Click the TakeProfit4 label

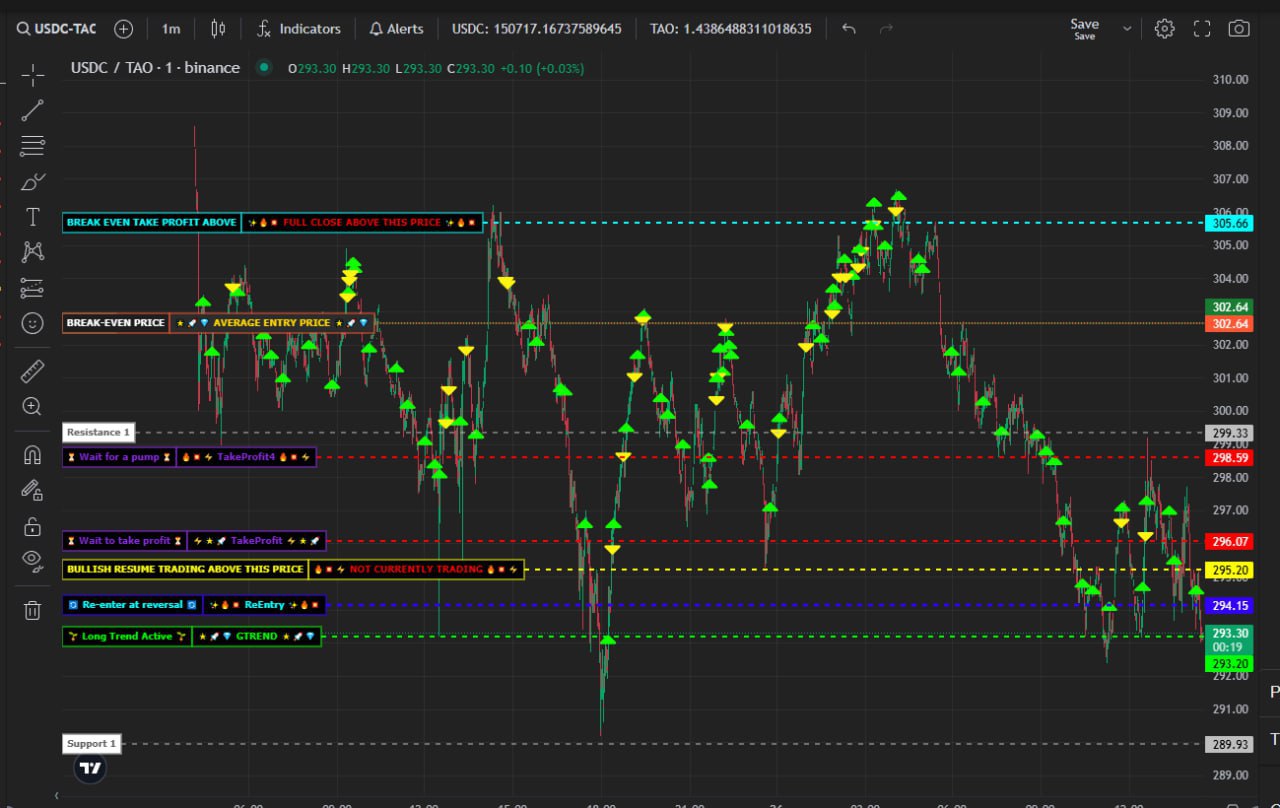246,457
